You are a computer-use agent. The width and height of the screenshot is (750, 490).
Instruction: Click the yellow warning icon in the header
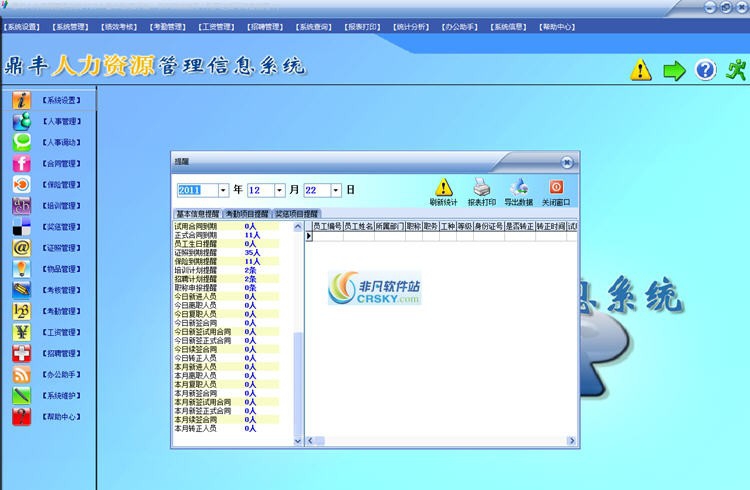coord(640,70)
